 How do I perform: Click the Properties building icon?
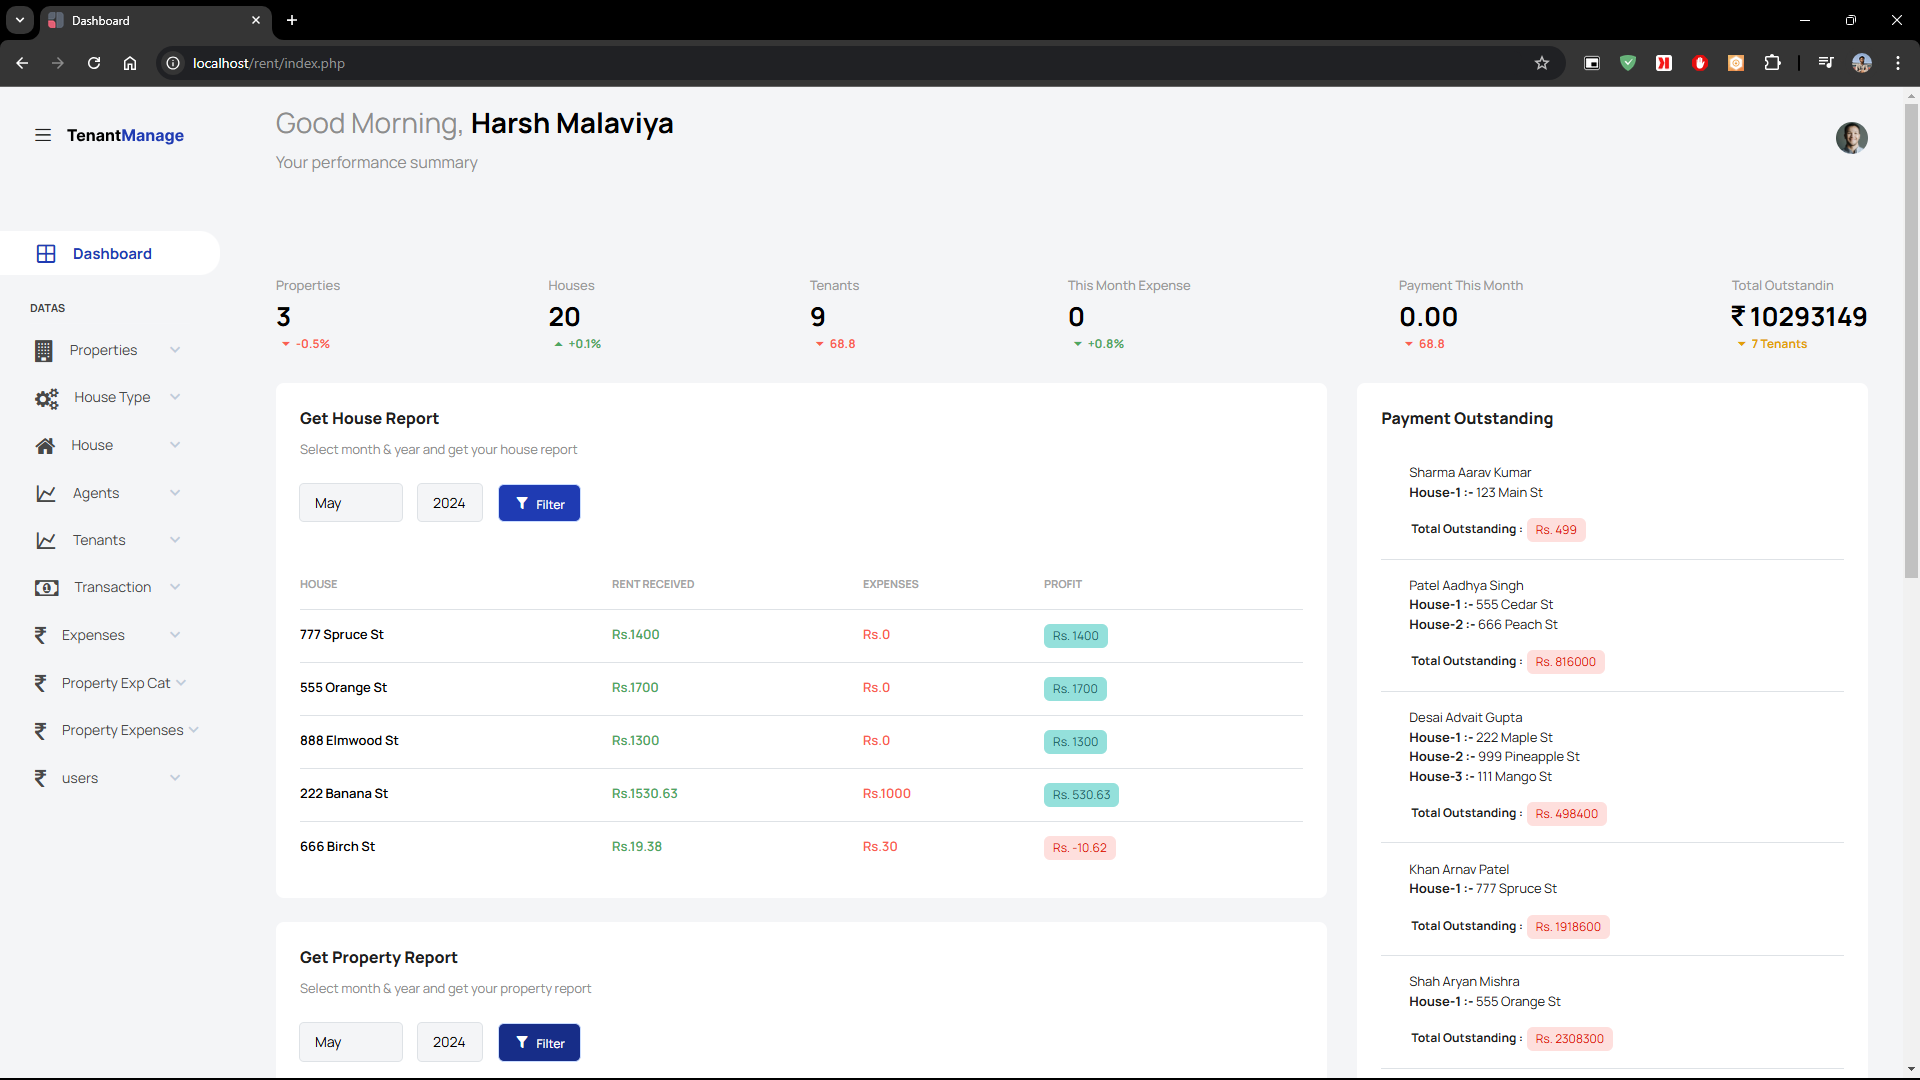44,351
